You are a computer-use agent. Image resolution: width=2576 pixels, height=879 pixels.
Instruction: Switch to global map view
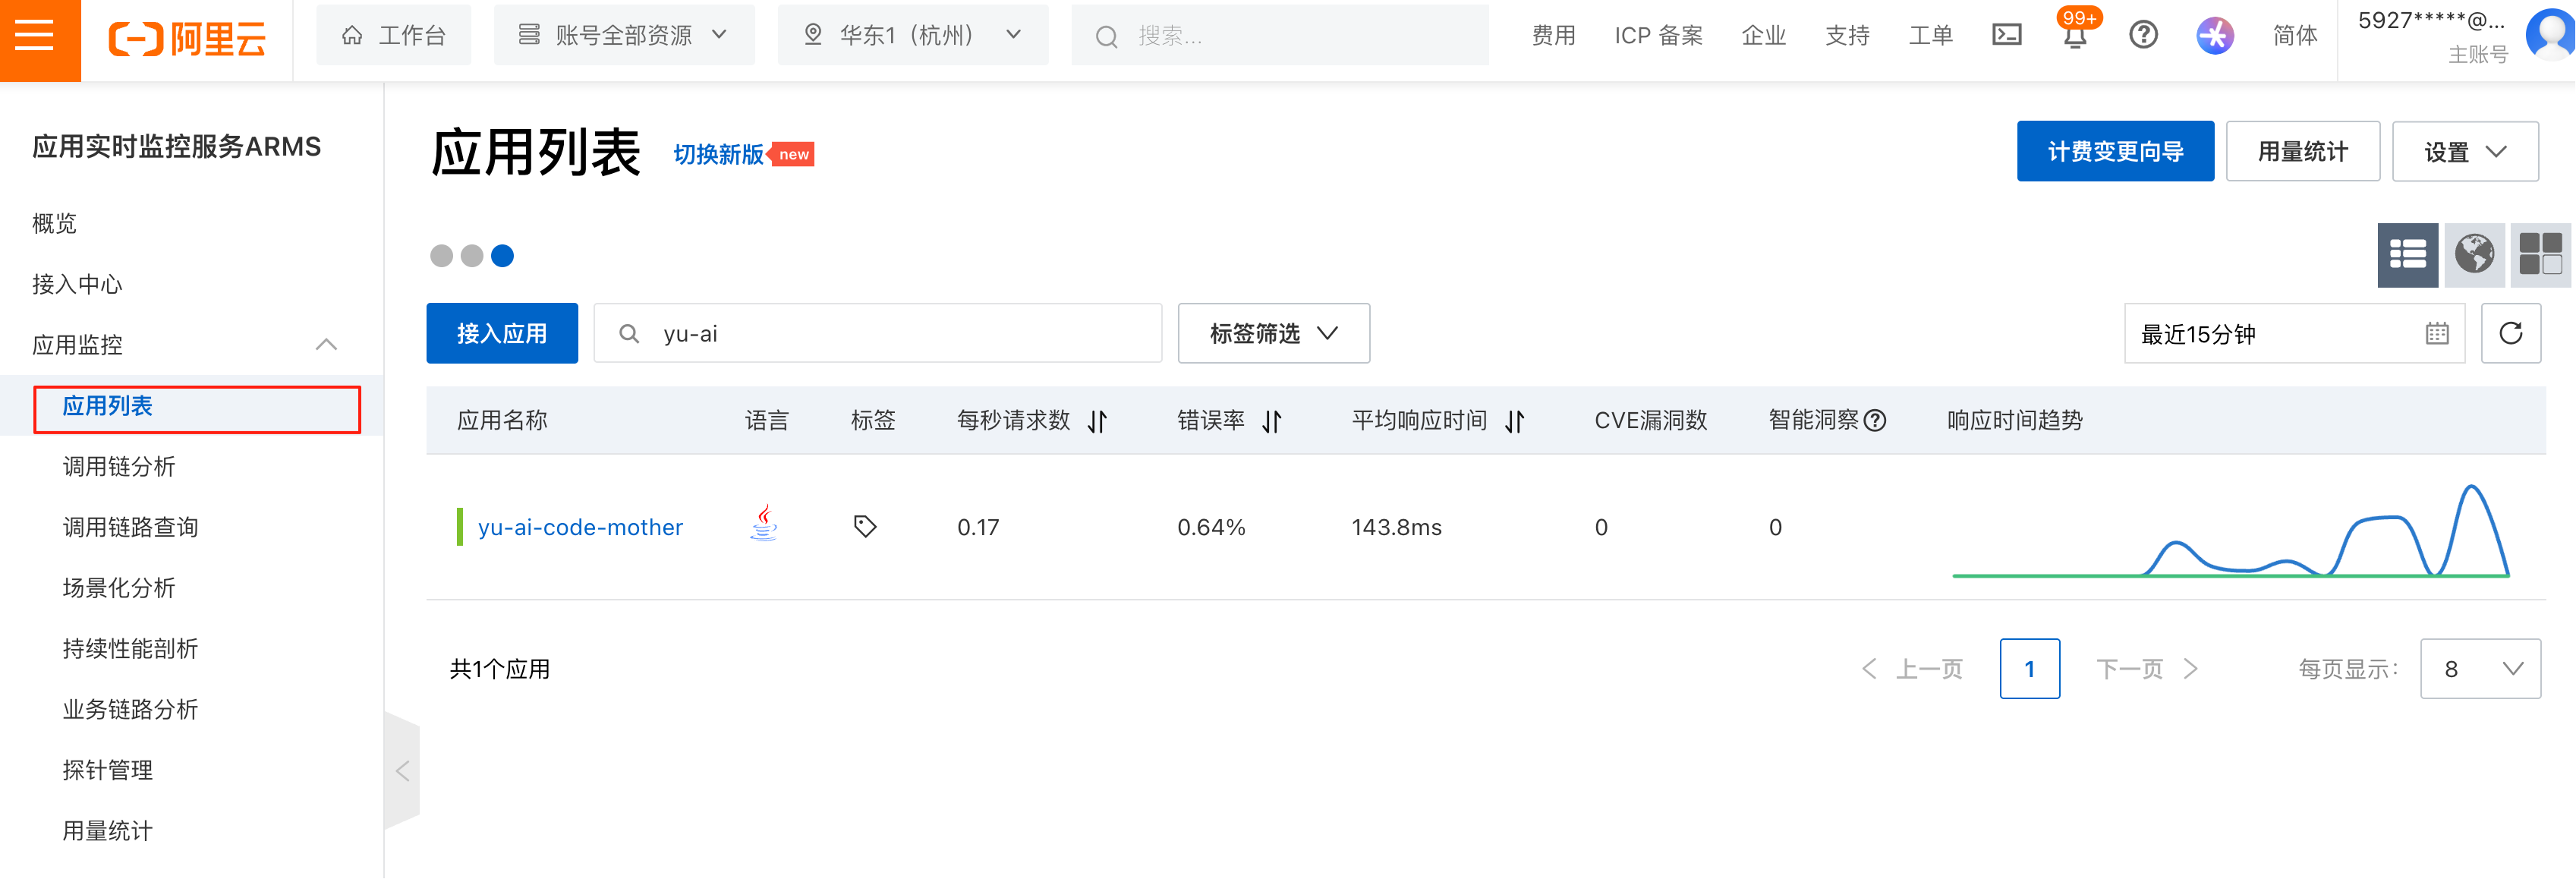pyautogui.click(x=2474, y=254)
